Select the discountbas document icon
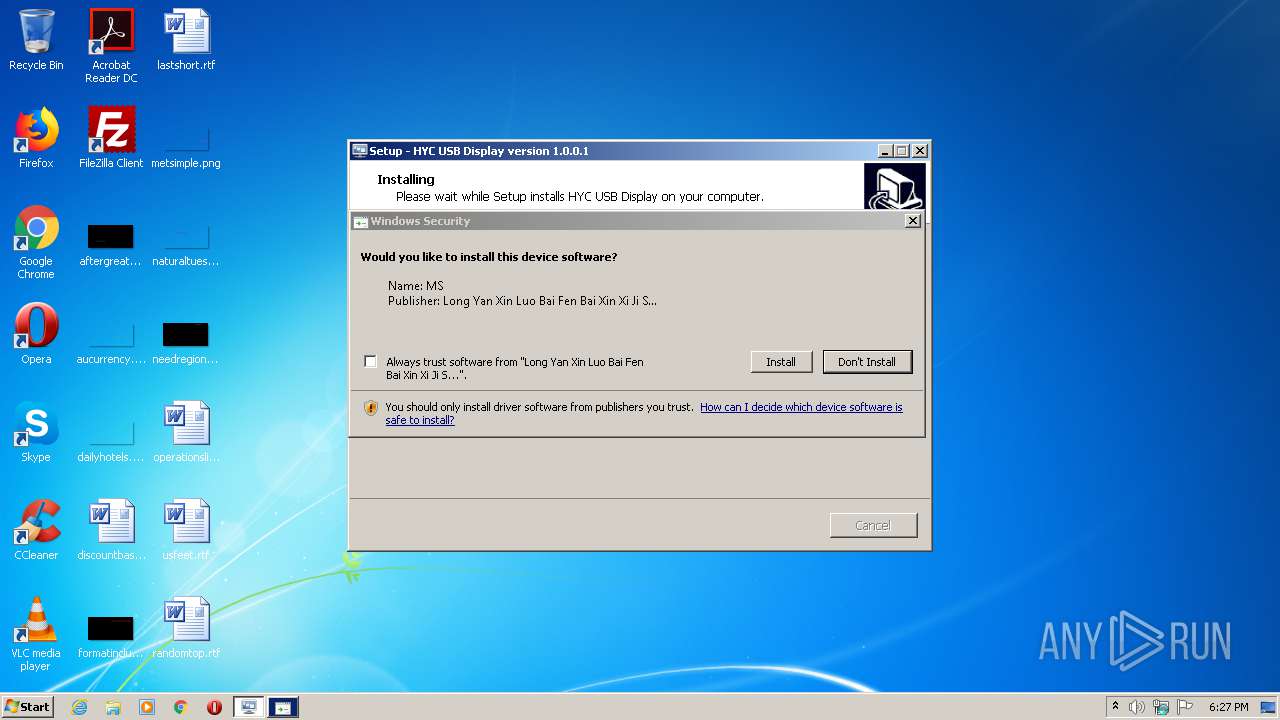1280x720 pixels. (x=111, y=530)
